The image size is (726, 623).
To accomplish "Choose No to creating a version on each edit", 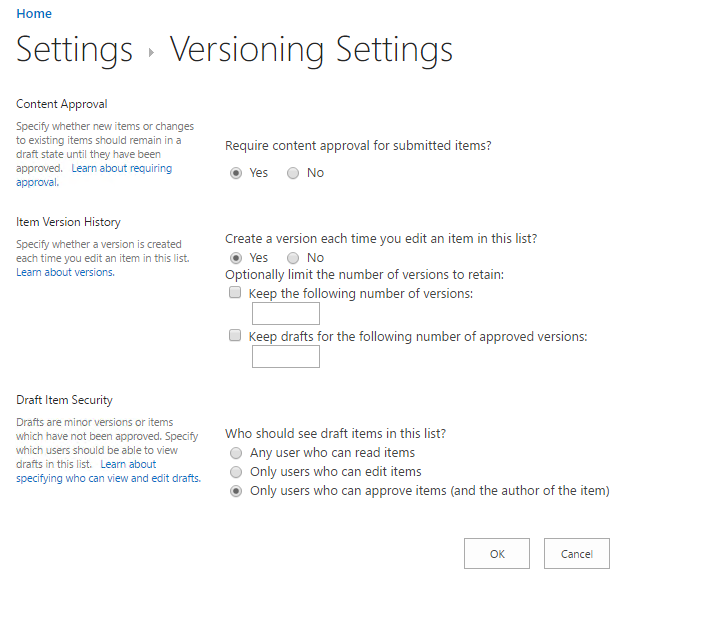I will [x=293, y=258].
